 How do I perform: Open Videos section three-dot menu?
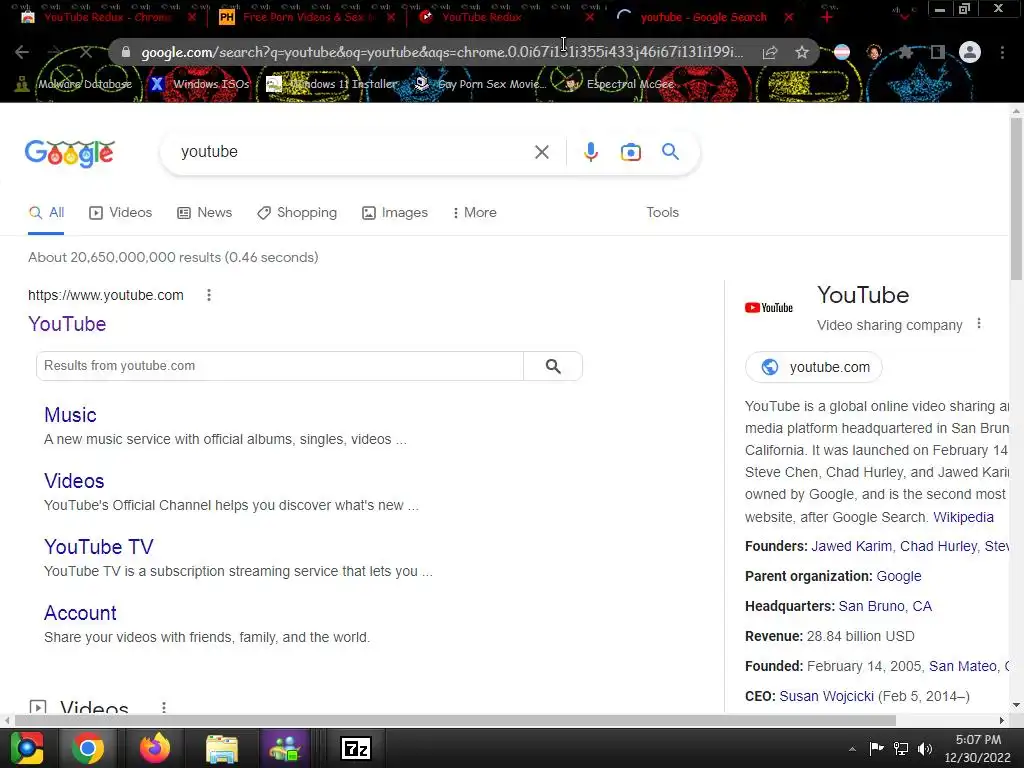(164, 707)
